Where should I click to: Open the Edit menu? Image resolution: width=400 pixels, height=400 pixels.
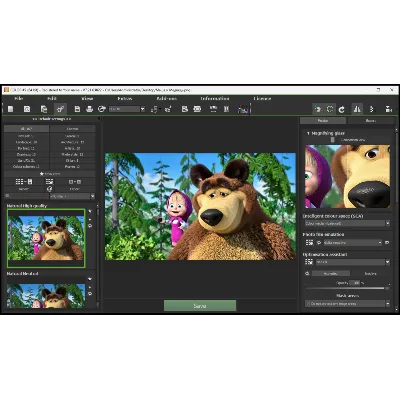click(52, 99)
